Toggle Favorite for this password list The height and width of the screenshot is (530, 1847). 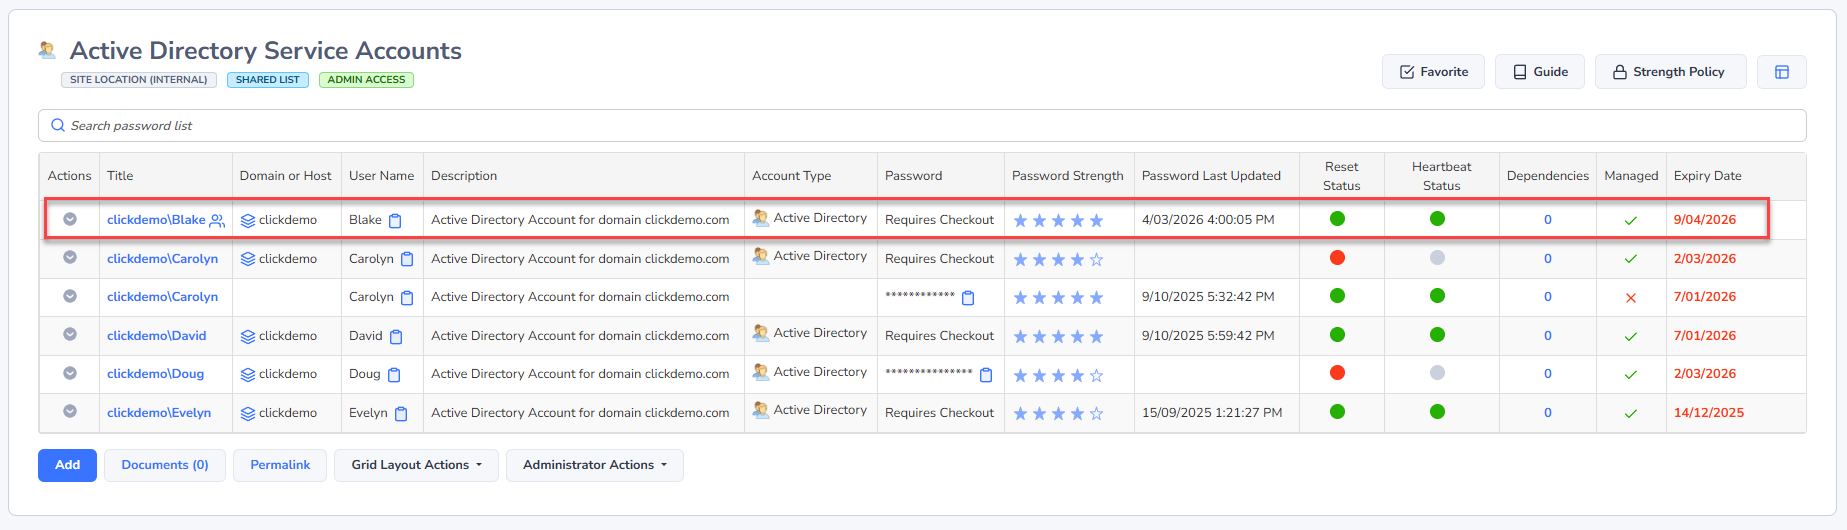pyautogui.click(x=1433, y=72)
